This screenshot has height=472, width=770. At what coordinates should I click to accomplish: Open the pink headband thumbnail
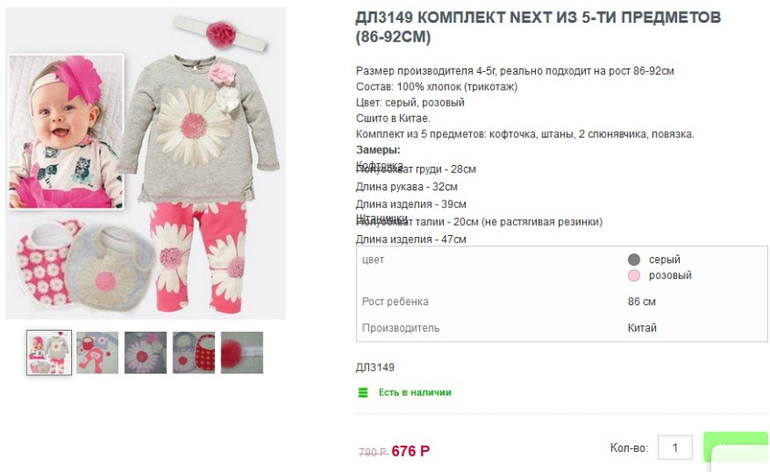point(241,352)
